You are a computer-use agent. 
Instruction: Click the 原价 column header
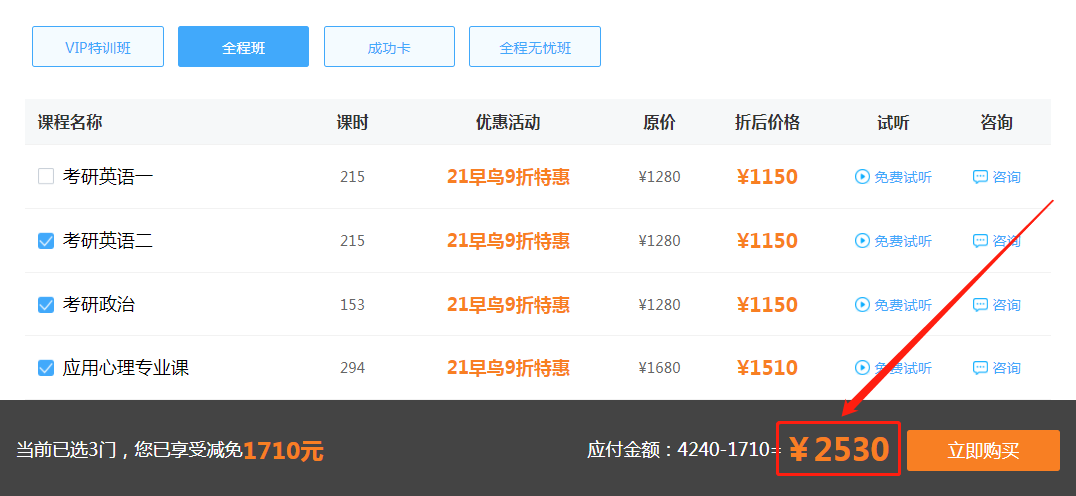(x=659, y=123)
